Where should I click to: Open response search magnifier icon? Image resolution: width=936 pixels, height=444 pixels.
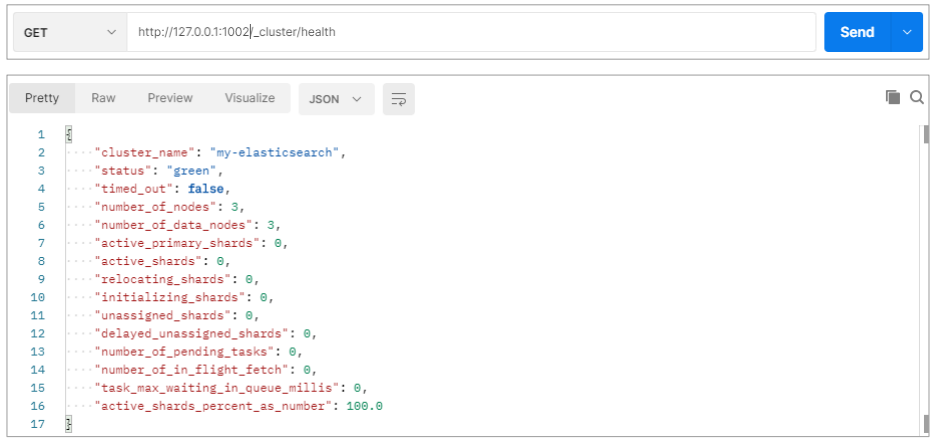tap(917, 97)
